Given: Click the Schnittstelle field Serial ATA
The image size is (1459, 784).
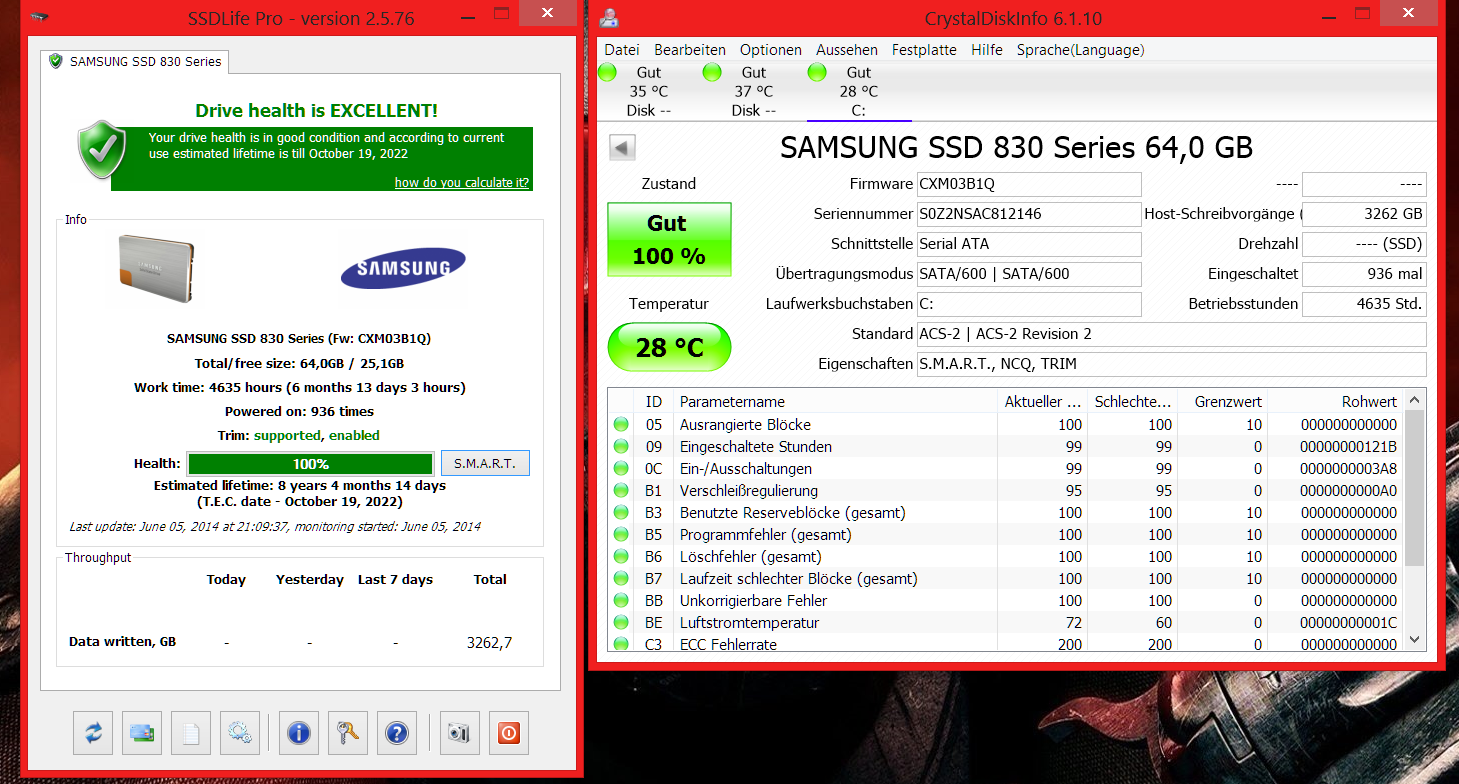Looking at the screenshot, I should 1028,244.
